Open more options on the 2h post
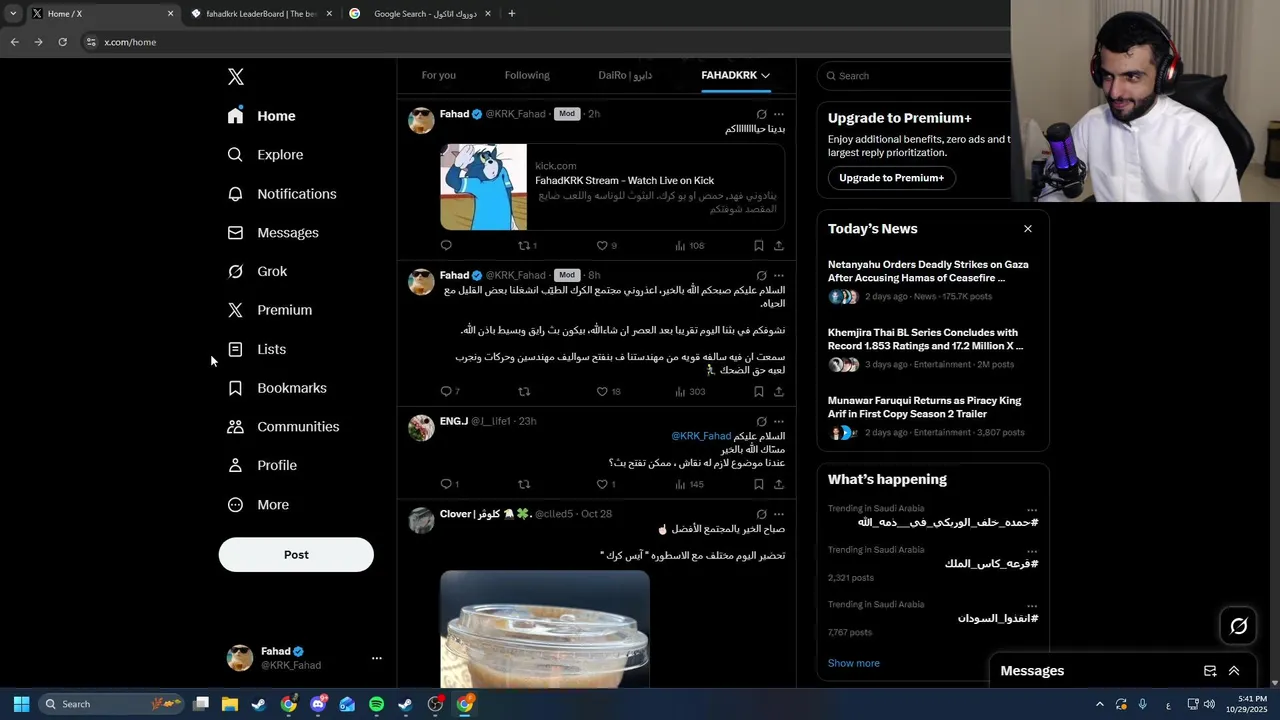This screenshot has width=1280, height=720. tap(779, 114)
